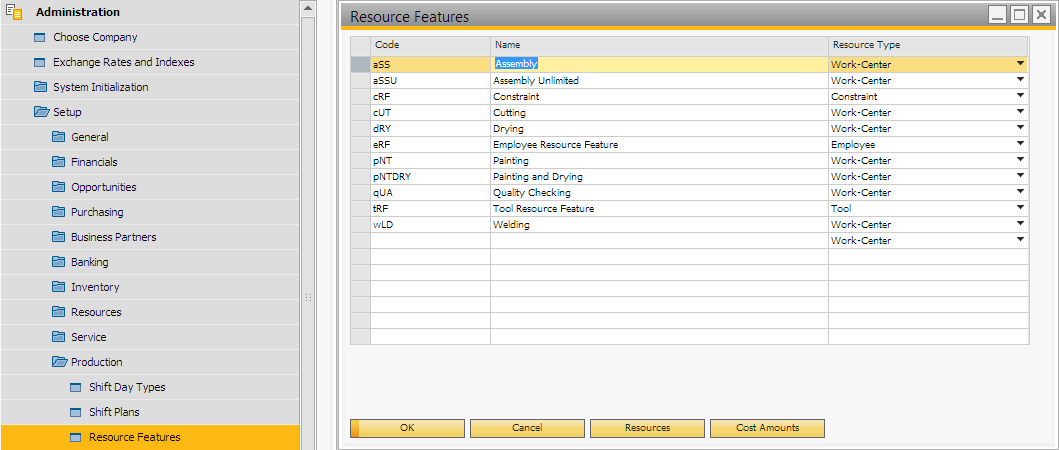
Task: Click the Cost Amounts button
Action: 767,428
